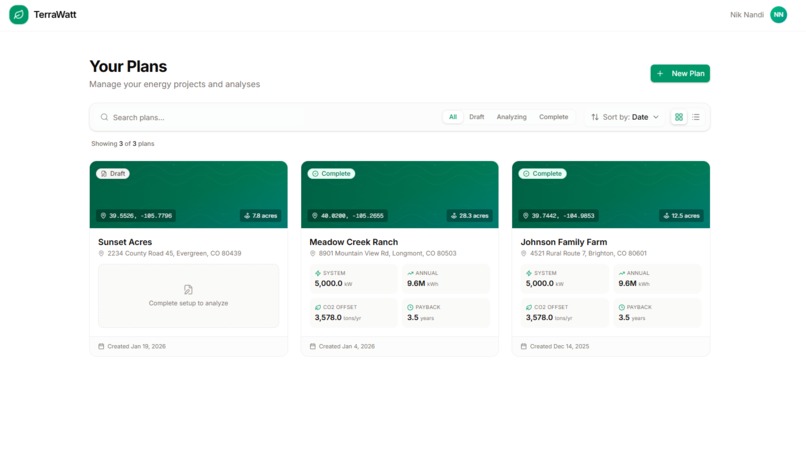Open the Sunset Acres card banner
Image resolution: width=806 pixels, height=458 pixels.
pos(189,194)
